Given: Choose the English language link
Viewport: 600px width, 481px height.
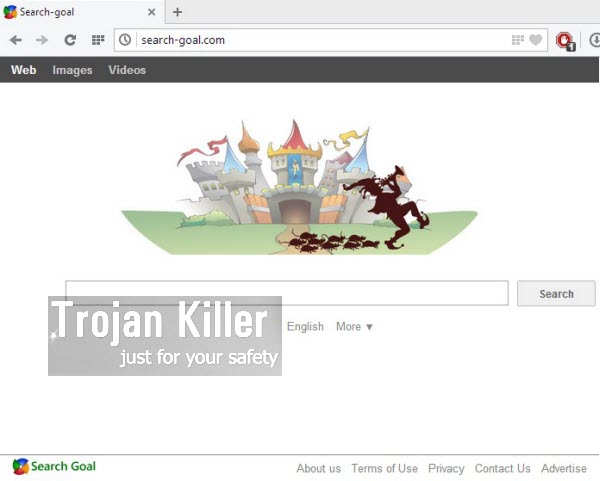Looking at the screenshot, I should 305,326.
